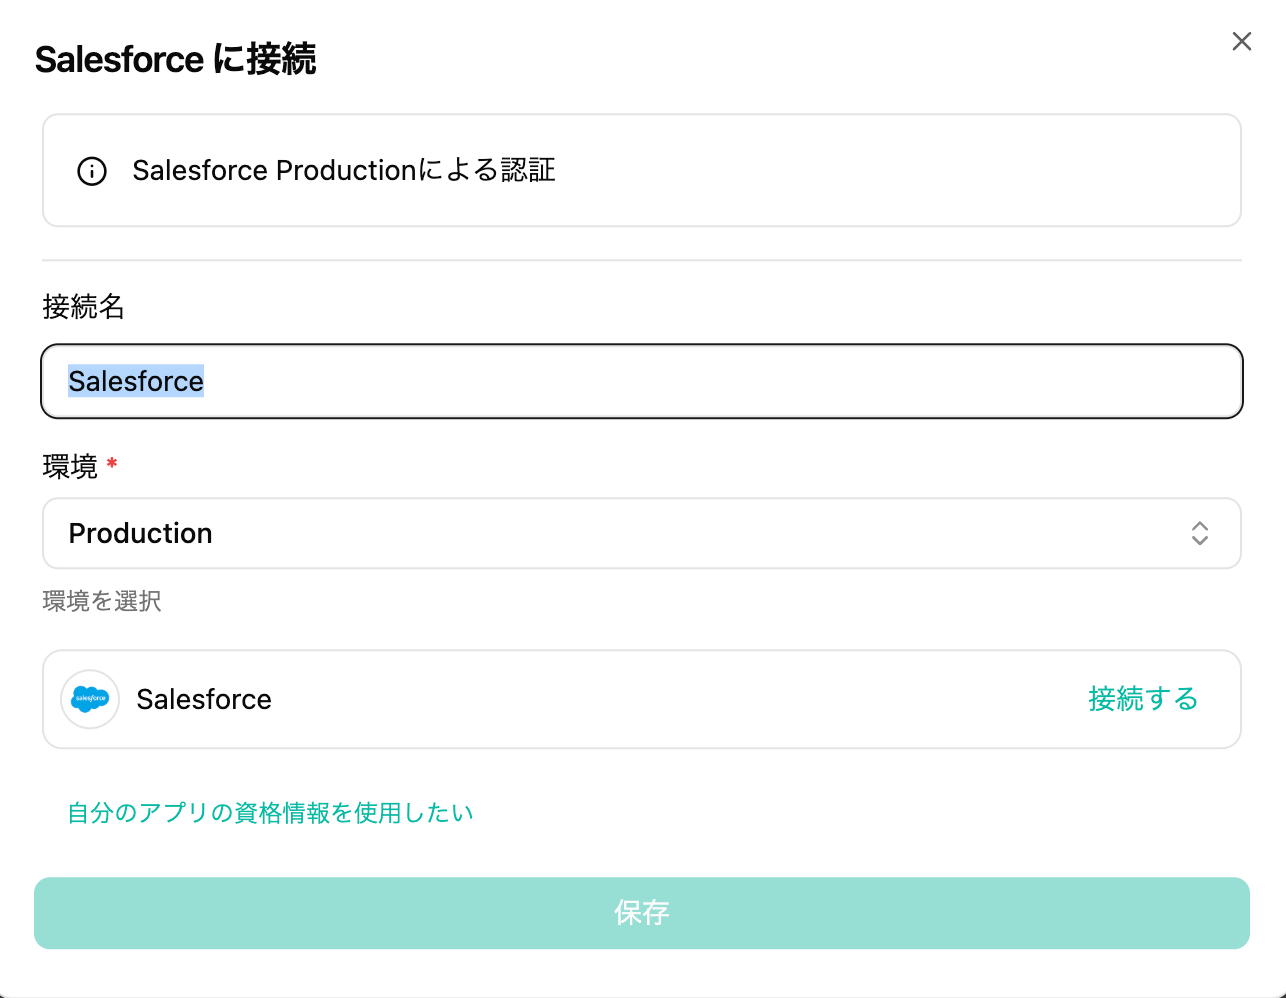The image size is (1286, 998).
Task: Click the 自分のアプリの資格情報を使用したい link
Action: [x=270, y=813]
